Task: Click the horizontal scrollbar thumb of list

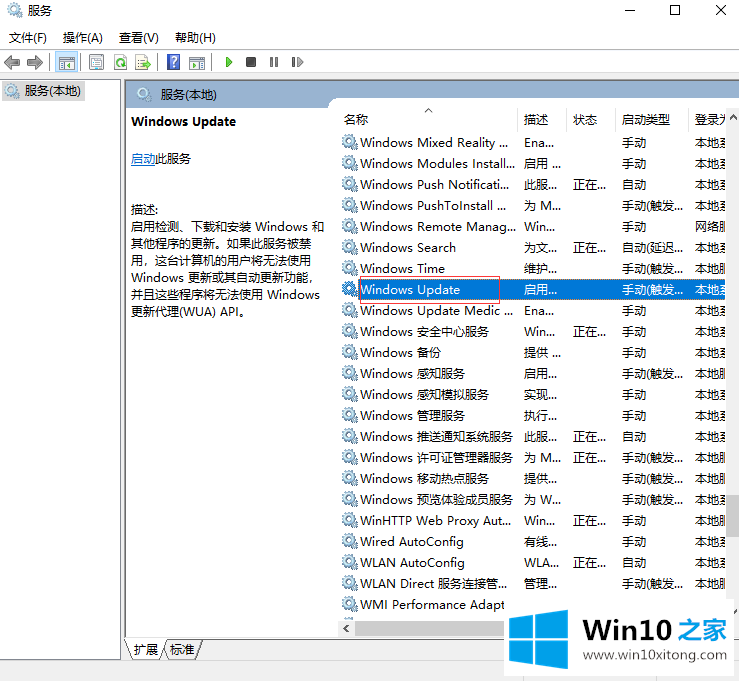Action: 430,628
